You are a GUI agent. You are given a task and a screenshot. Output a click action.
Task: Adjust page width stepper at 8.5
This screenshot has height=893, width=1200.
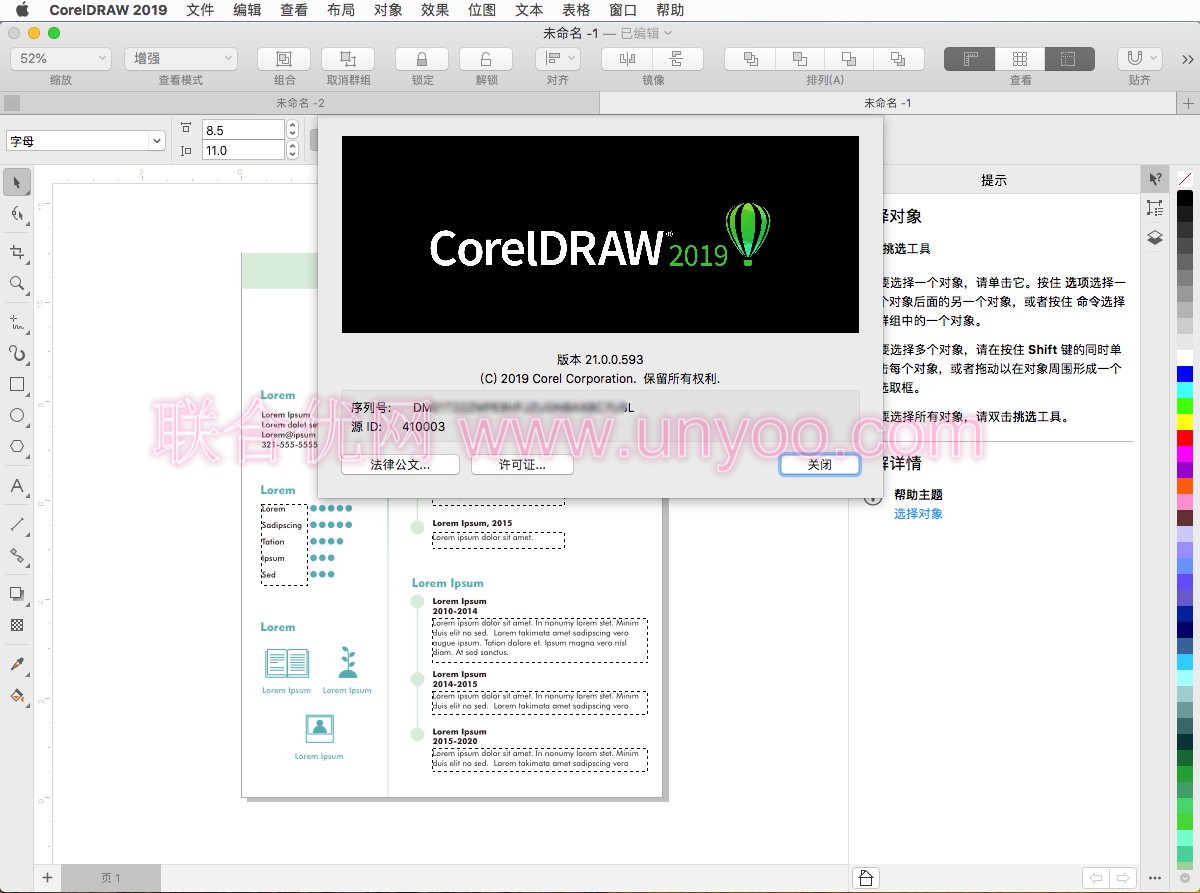coord(292,130)
